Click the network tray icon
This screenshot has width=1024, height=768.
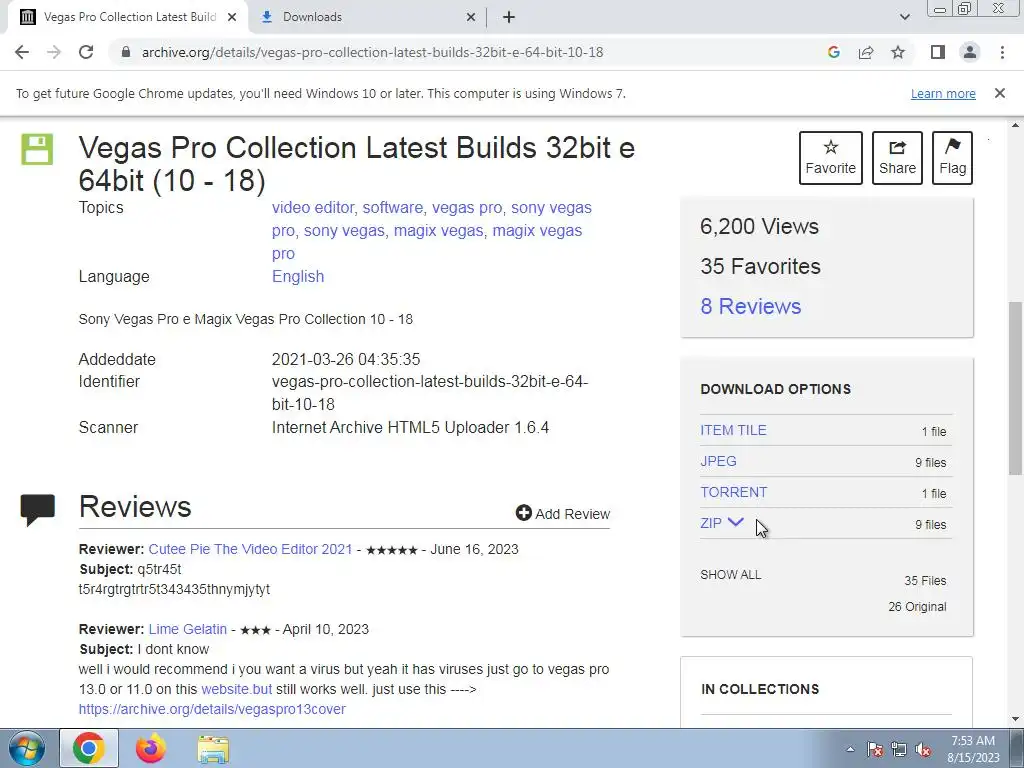point(899,750)
